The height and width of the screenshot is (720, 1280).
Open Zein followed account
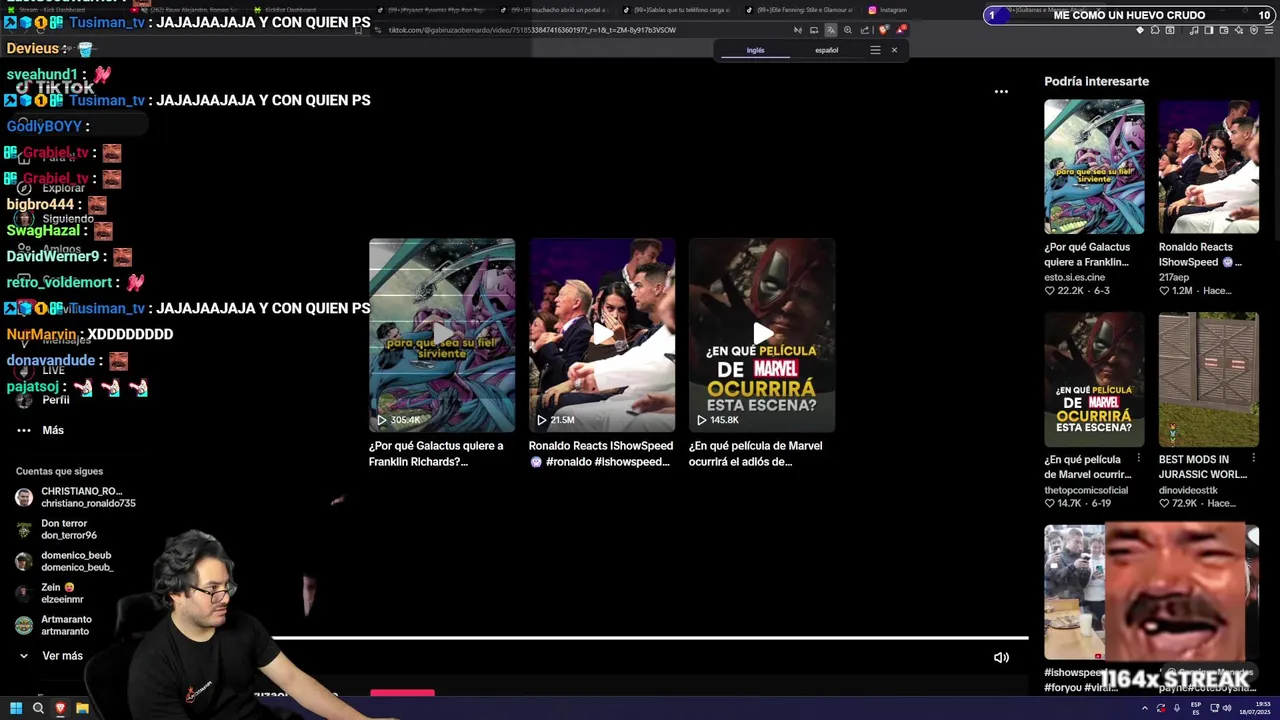tap(50, 593)
